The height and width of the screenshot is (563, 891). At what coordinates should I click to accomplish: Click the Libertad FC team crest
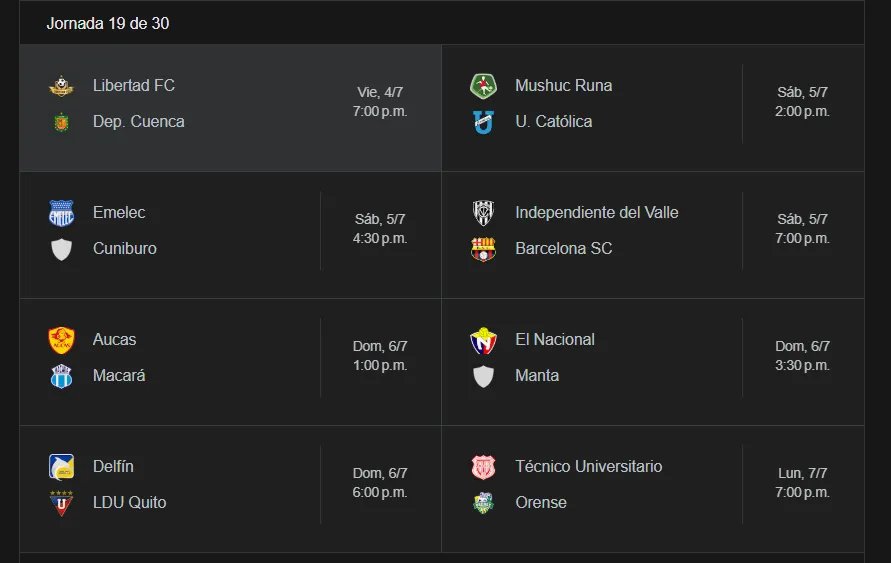[x=62, y=86]
